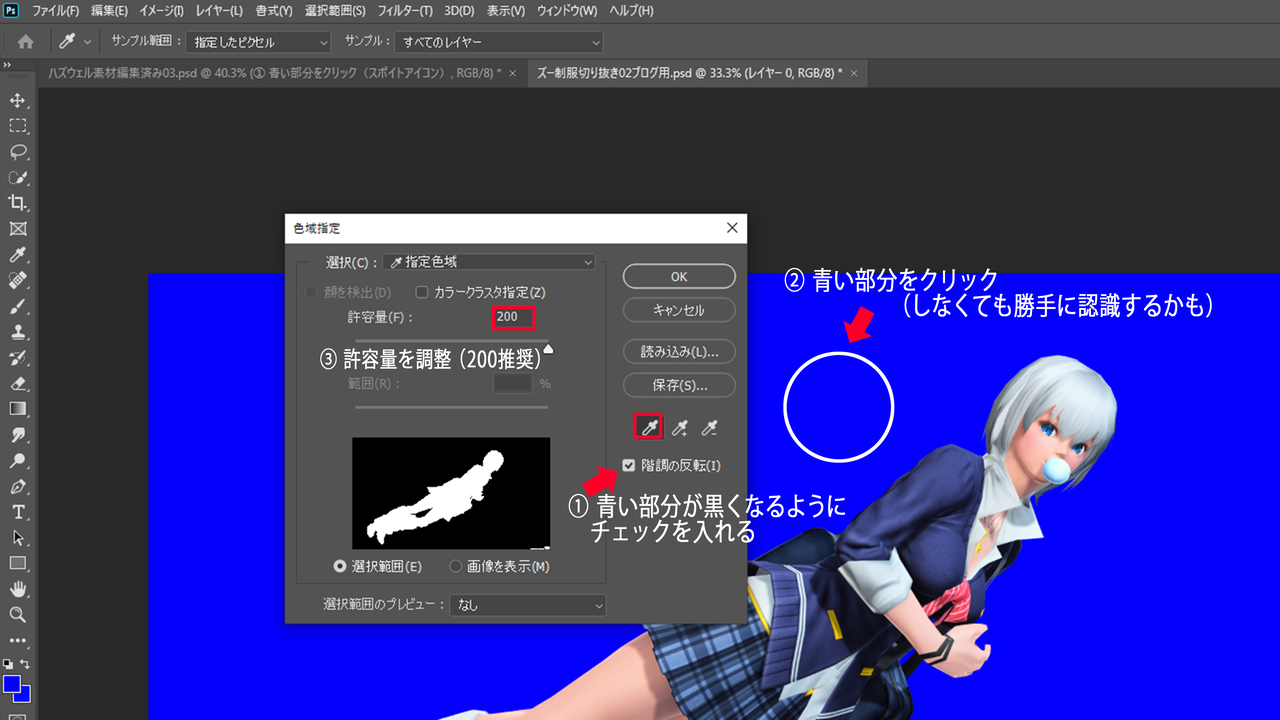
Task: Select the Move tool
Action: (18, 100)
